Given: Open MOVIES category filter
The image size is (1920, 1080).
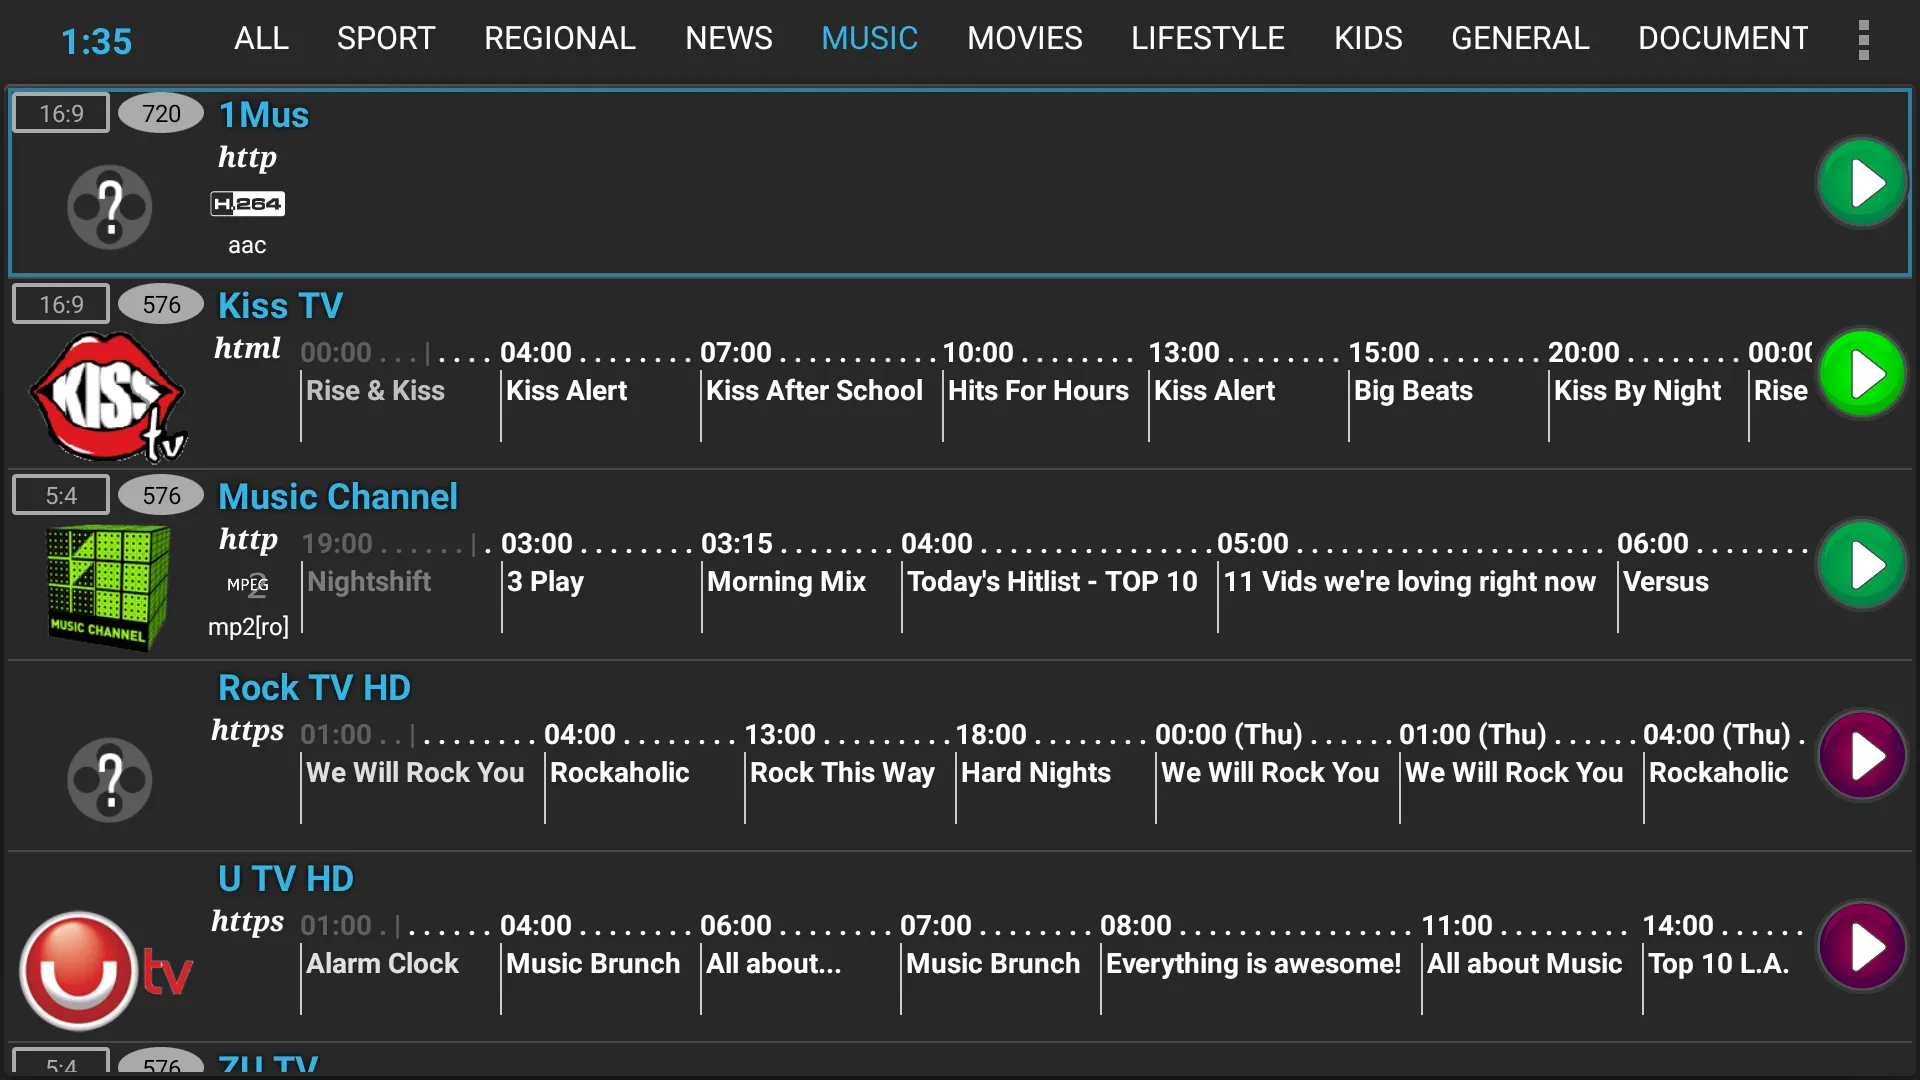Looking at the screenshot, I should click(1025, 38).
